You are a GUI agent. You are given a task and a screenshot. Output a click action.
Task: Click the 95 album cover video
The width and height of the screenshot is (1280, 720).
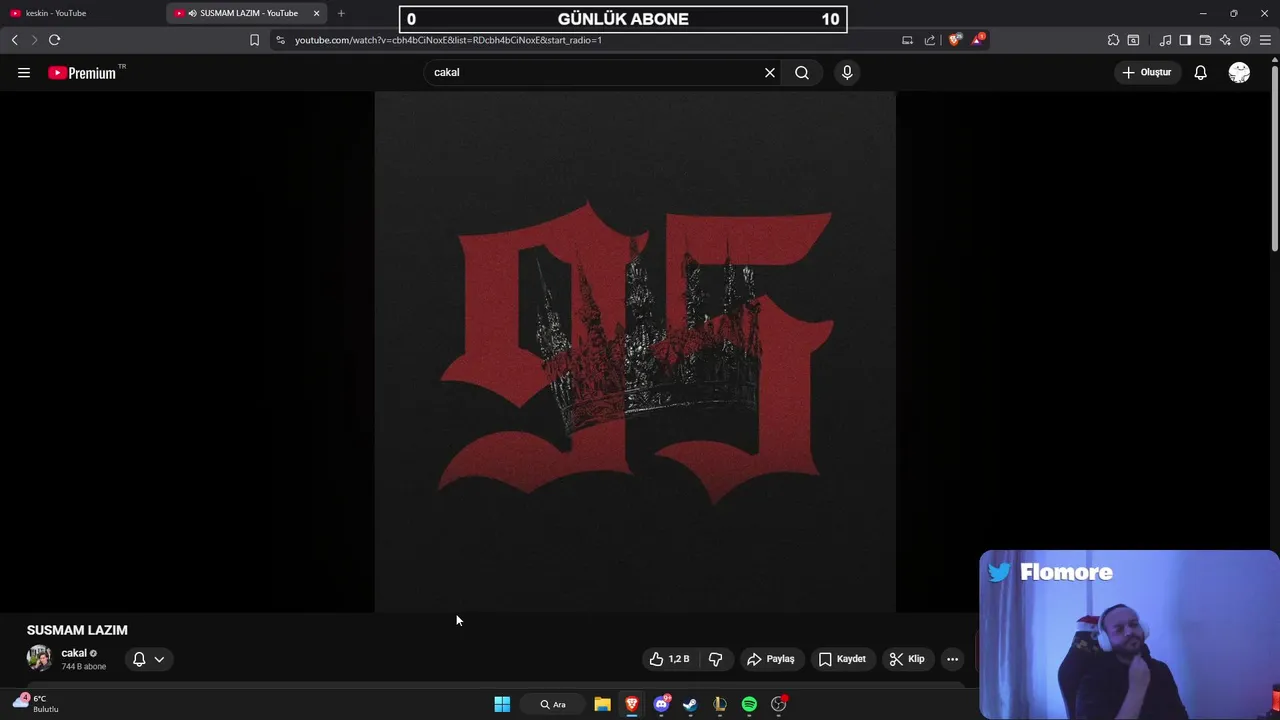[635, 351]
